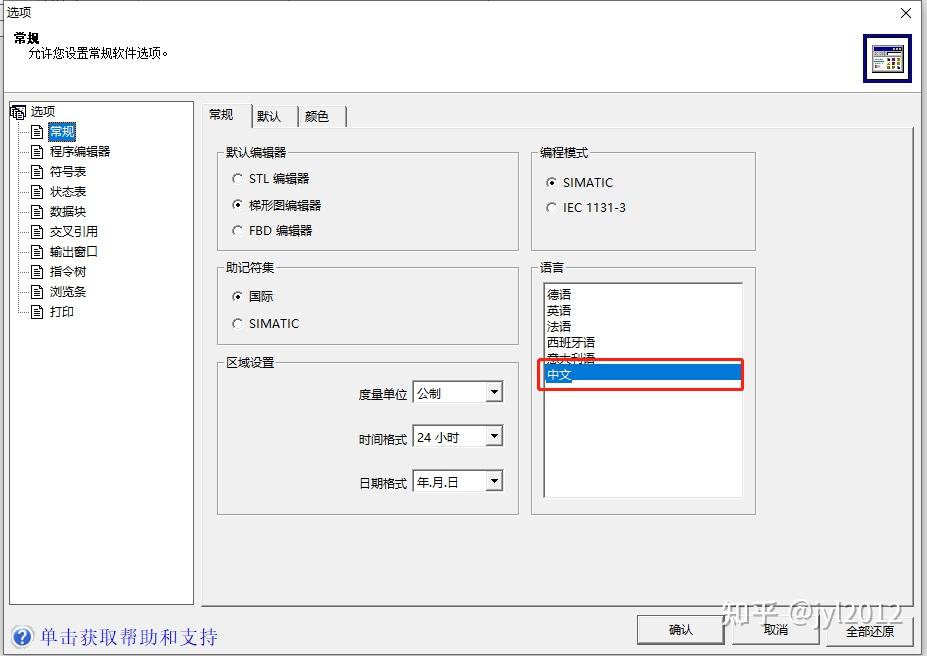
Task: Click the 数据块 document icon
Action: pyautogui.click(x=35, y=211)
